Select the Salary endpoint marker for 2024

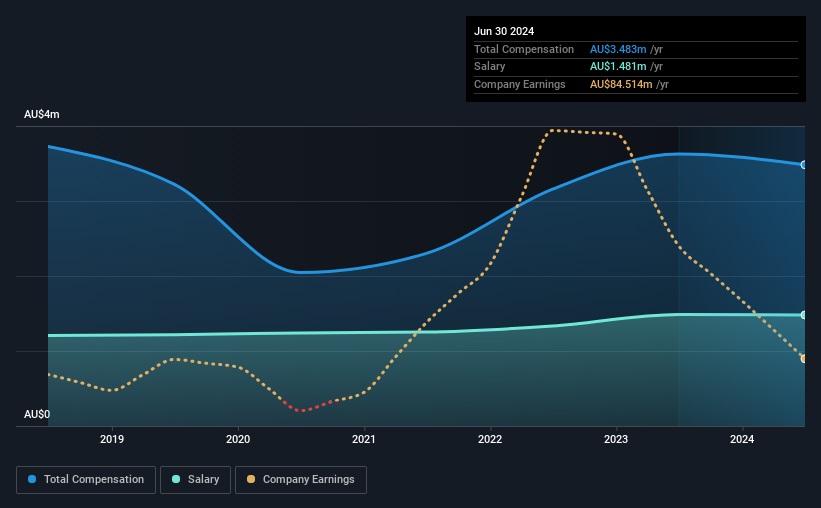(x=804, y=315)
